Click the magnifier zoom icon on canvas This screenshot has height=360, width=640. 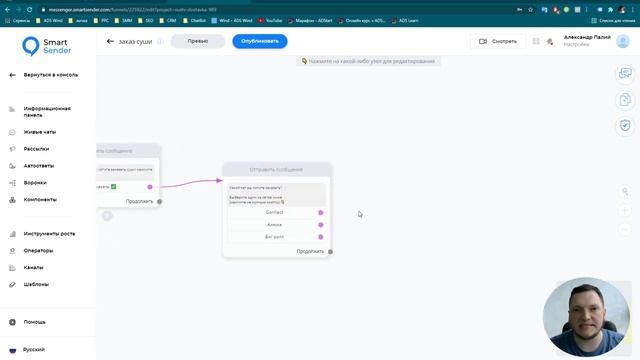(625, 191)
